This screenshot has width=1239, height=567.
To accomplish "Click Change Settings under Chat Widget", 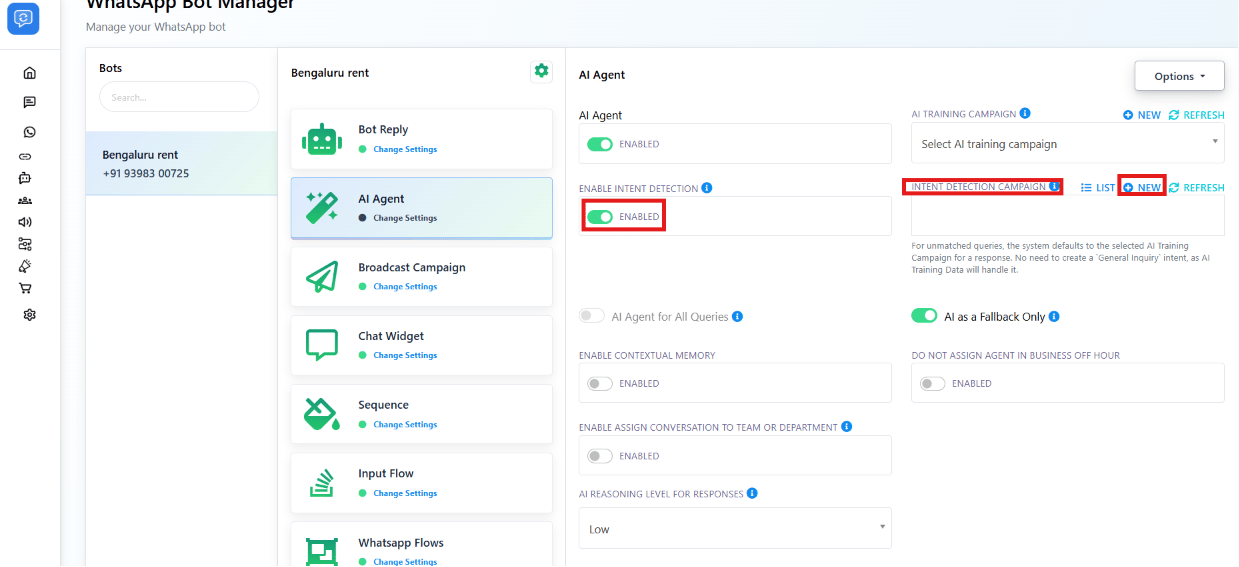I will pyautogui.click(x=405, y=355).
